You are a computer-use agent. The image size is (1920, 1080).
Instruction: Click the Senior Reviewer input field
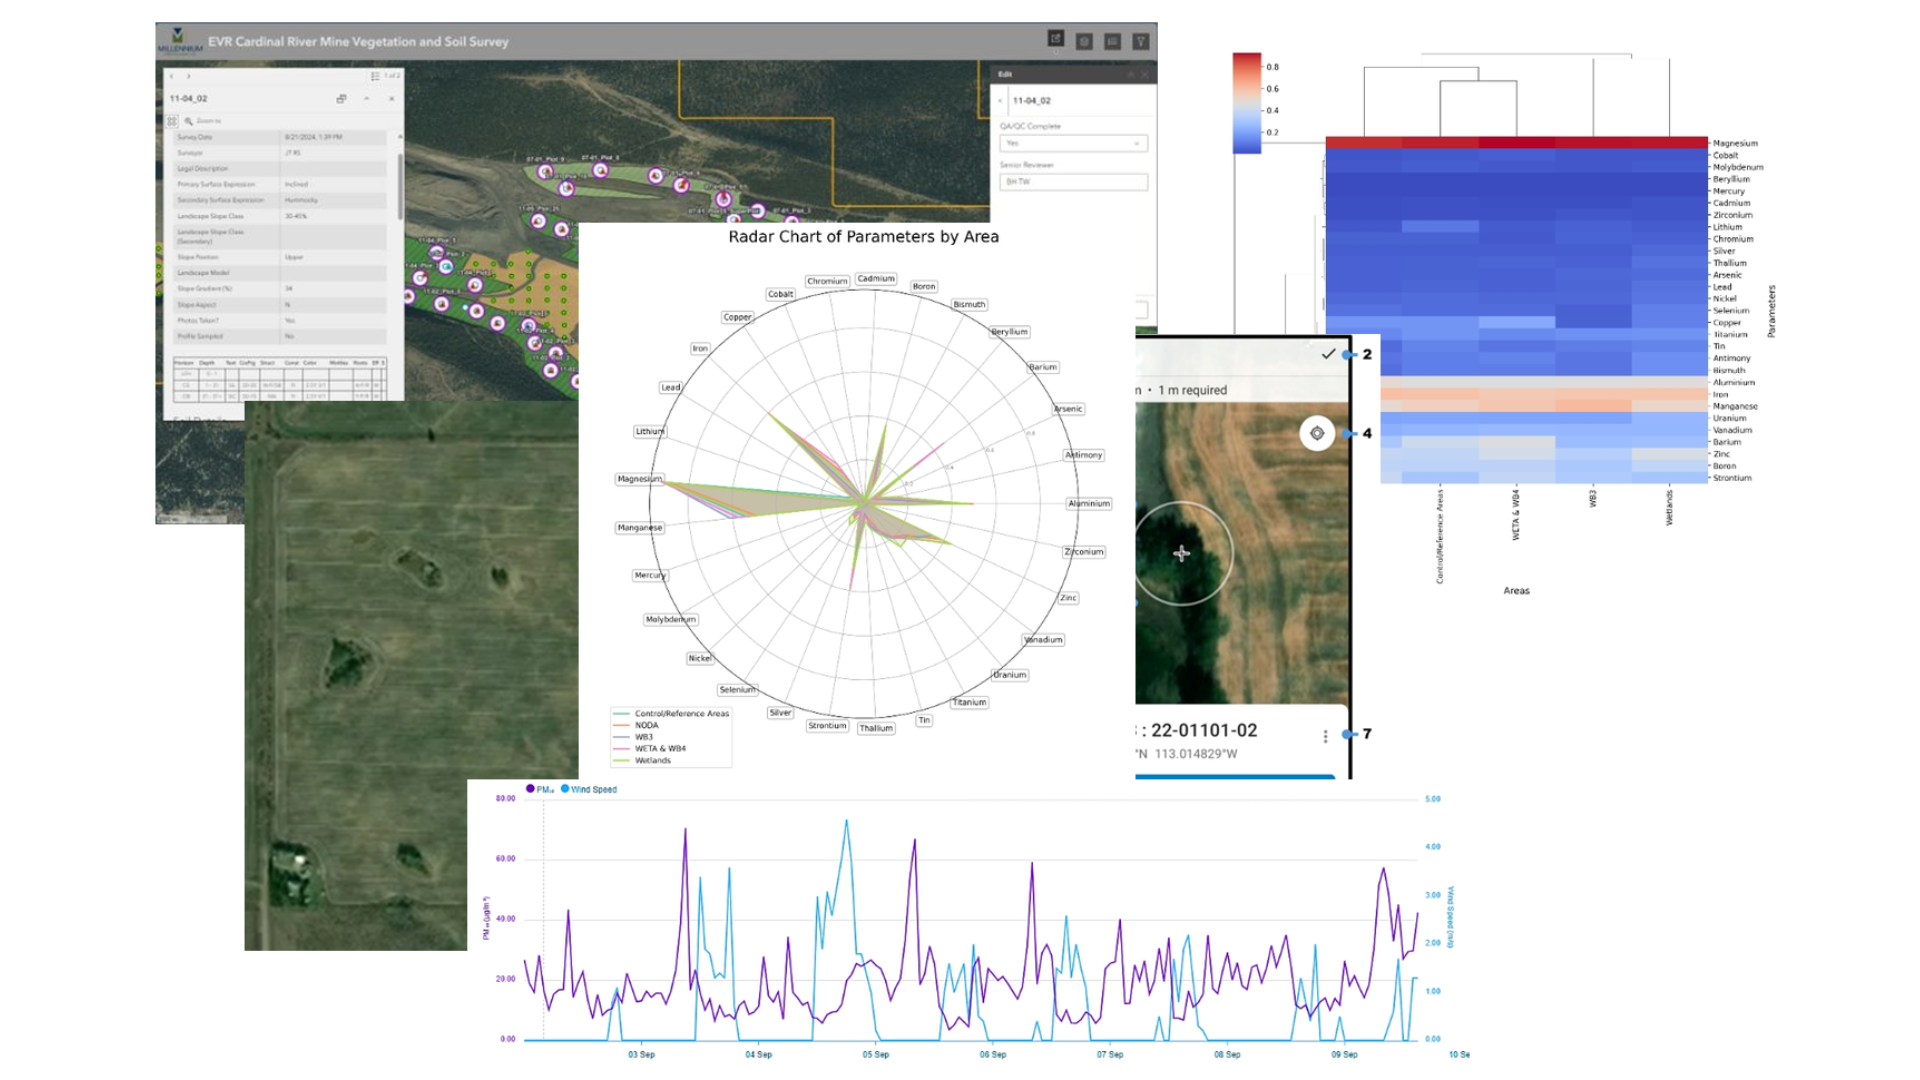click(x=1073, y=182)
